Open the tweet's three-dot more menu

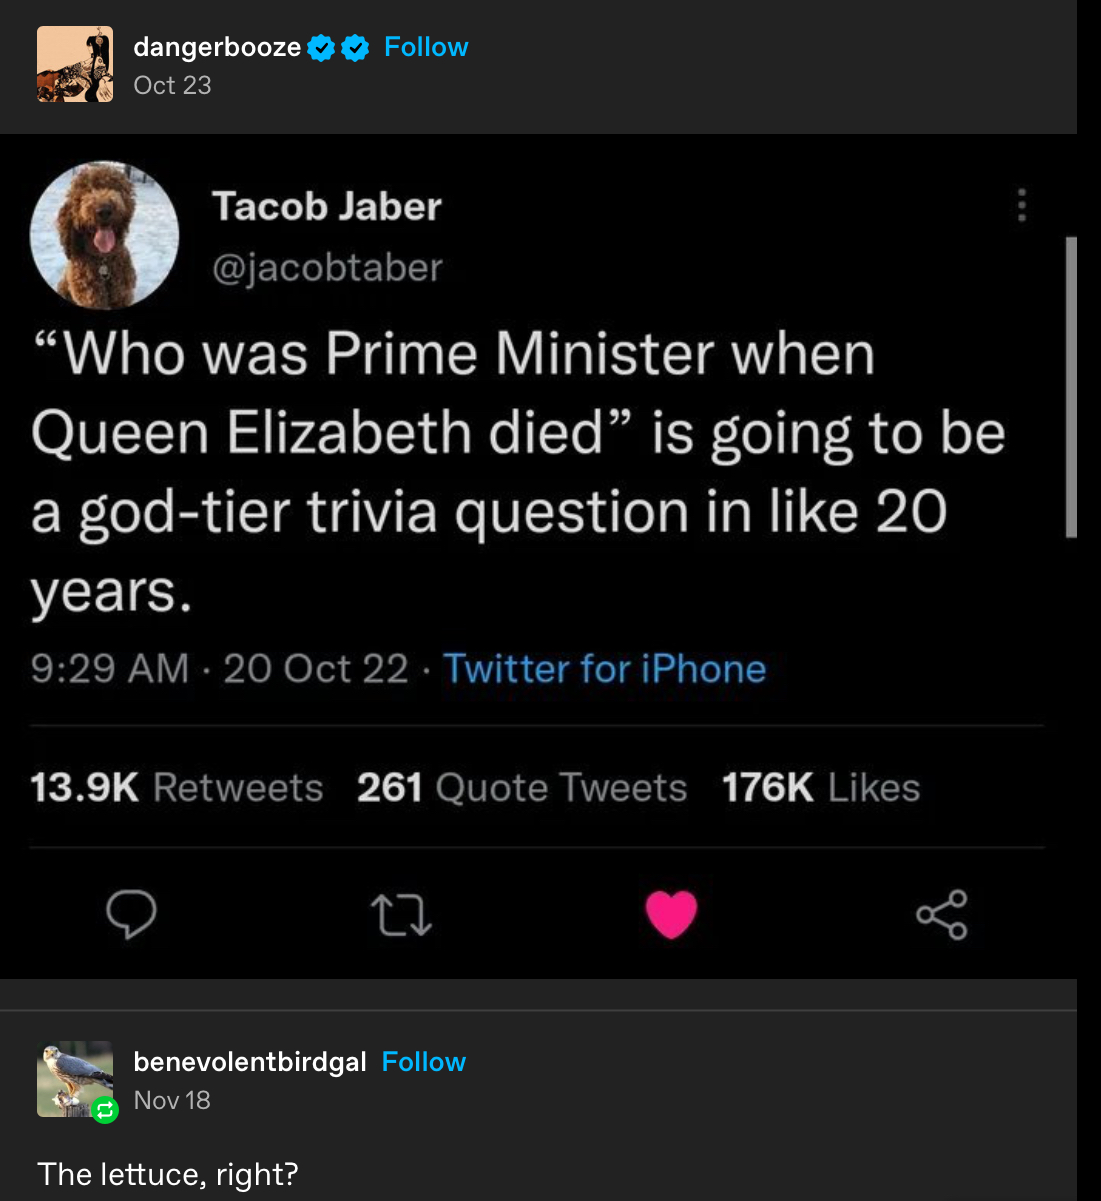pyautogui.click(x=1021, y=205)
